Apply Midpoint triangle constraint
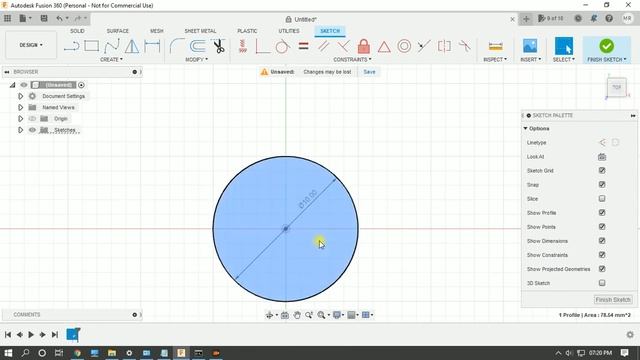640x360 pixels. (x=384, y=47)
